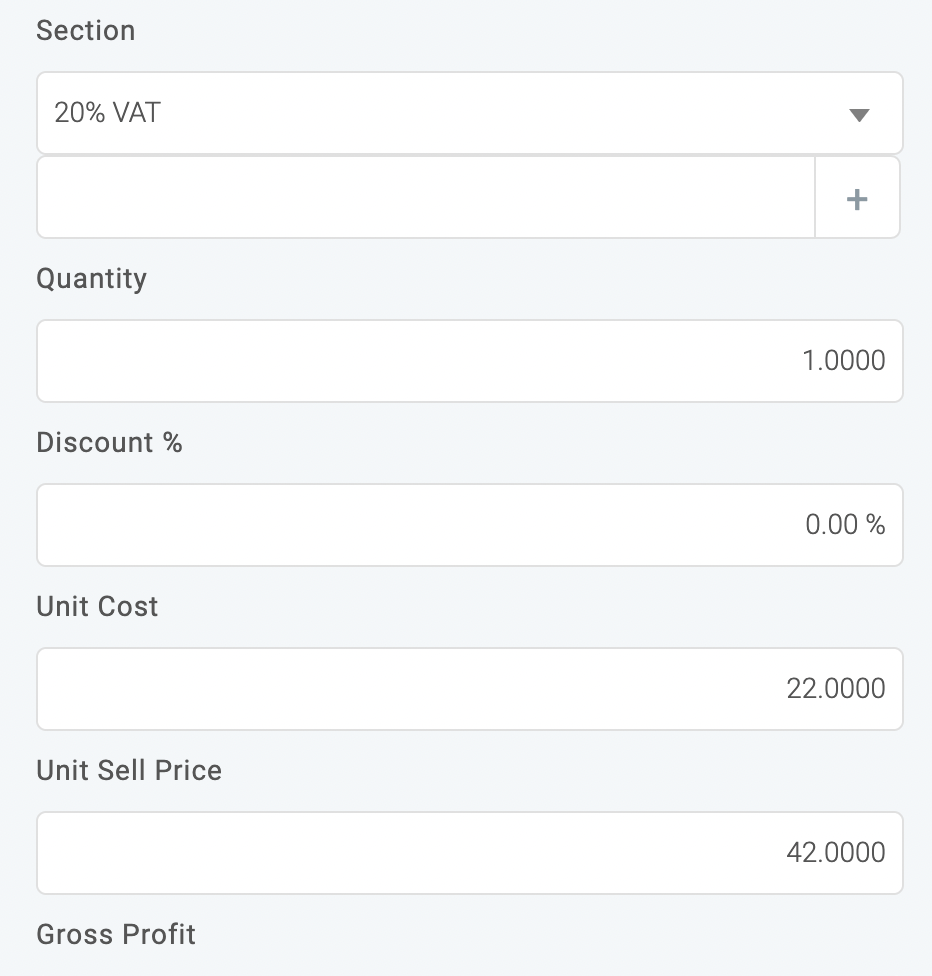Click the 20% VAT selected text
The width and height of the screenshot is (932, 976).
point(107,113)
